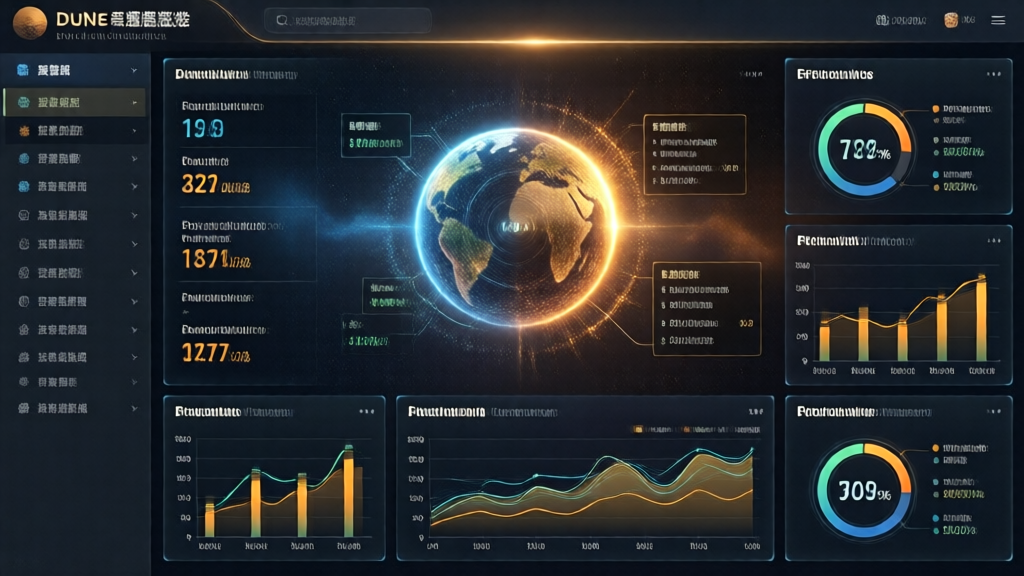The height and width of the screenshot is (576, 1024).
Task: Expand the first sidebar item's chevron
Action: pos(134,71)
